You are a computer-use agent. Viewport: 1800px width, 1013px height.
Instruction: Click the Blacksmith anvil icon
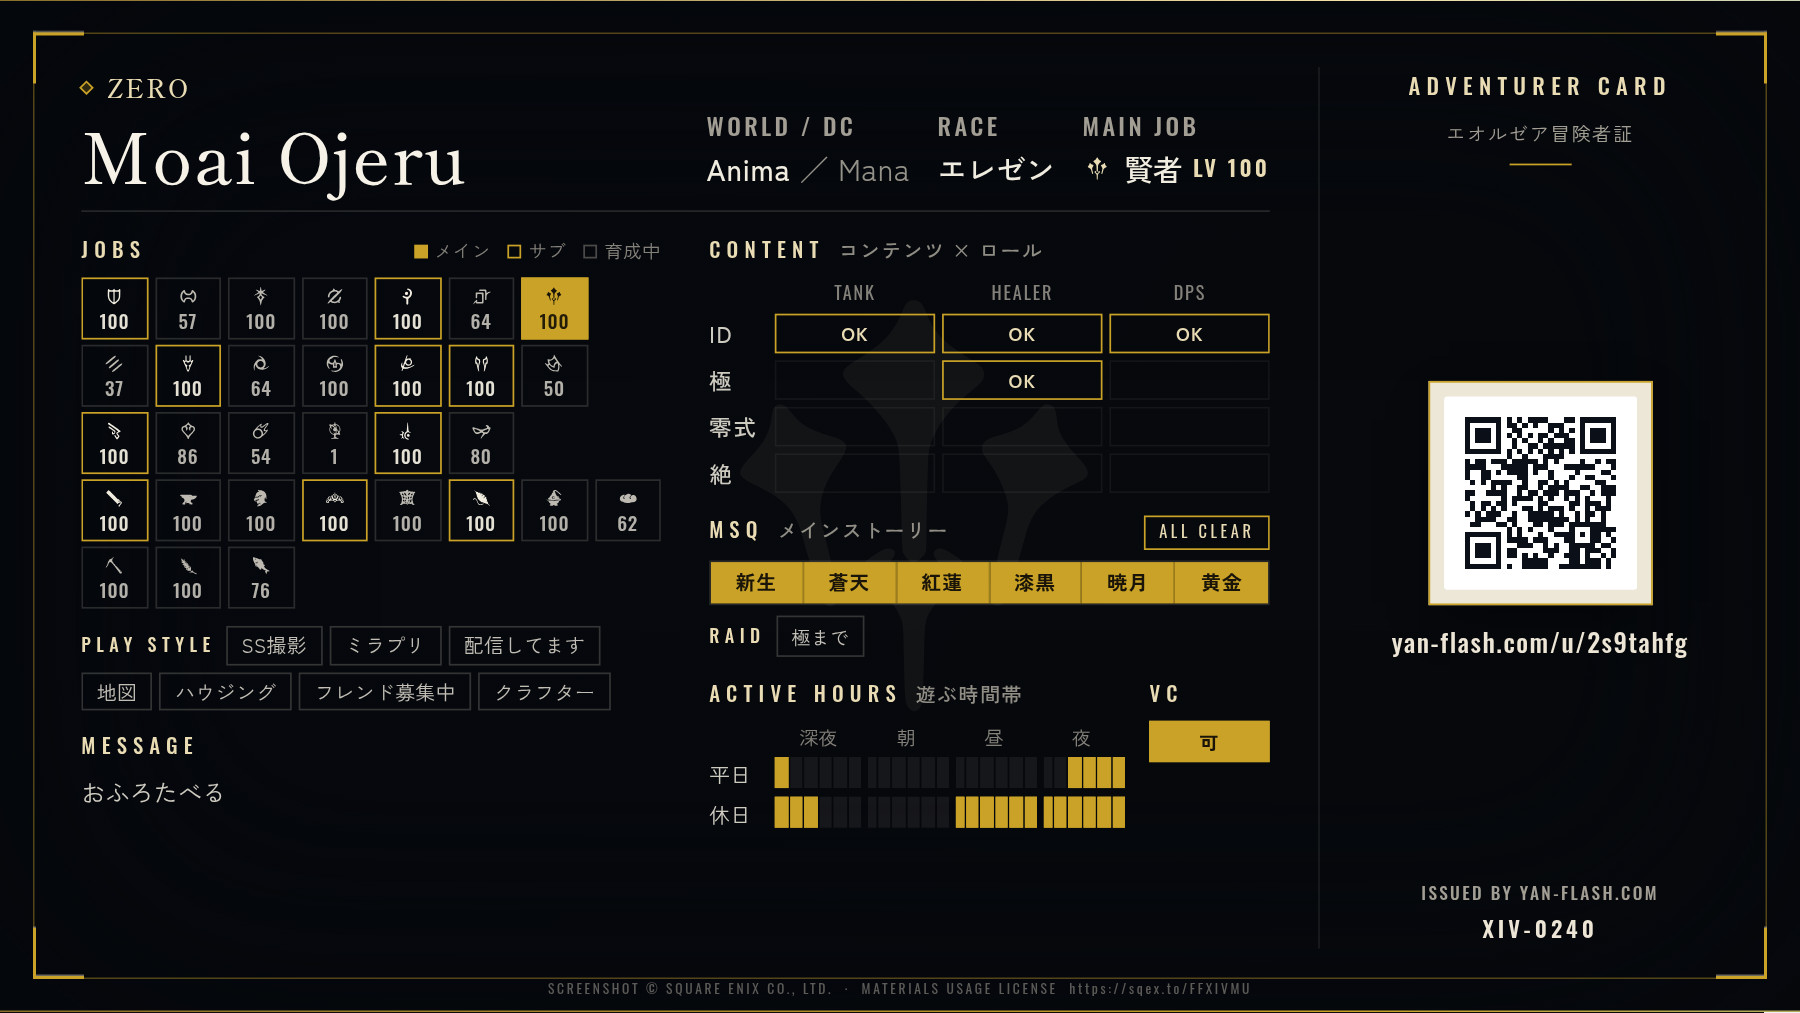(188, 498)
